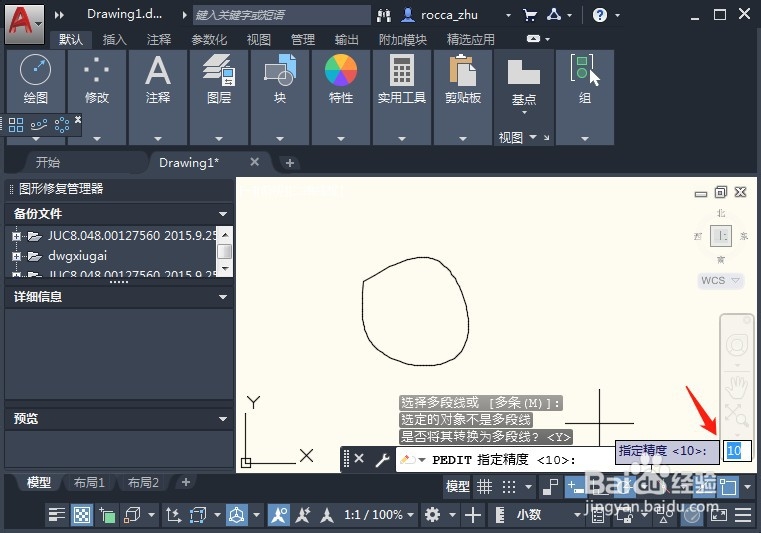Screen dimensions: 761x533
Task: Click the binoculars search icon
Action: click(x=383, y=15)
